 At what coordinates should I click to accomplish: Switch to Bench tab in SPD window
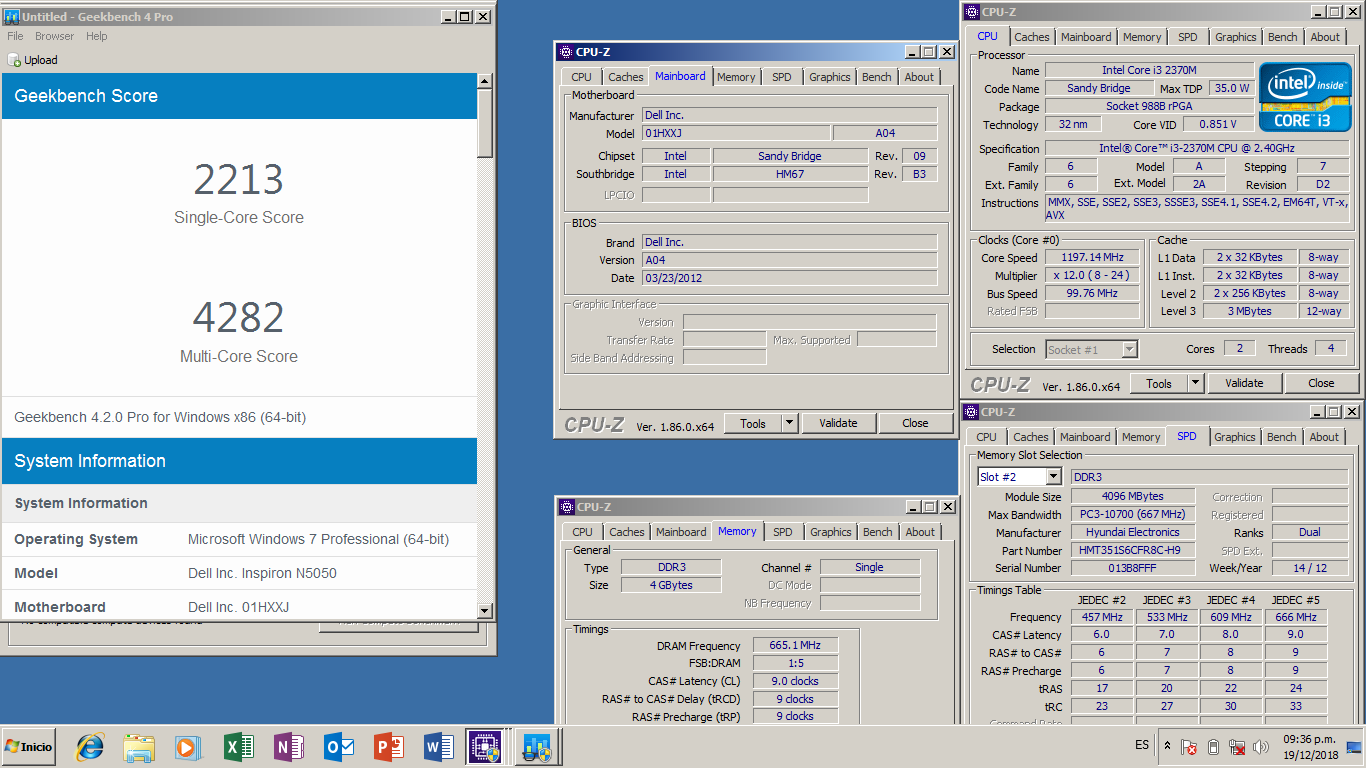coord(1281,437)
